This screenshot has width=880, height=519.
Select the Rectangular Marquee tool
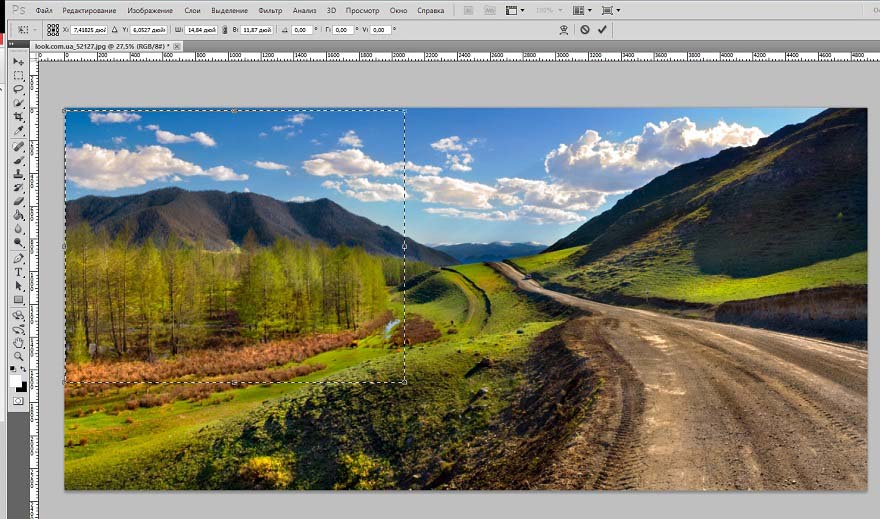point(19,75)
